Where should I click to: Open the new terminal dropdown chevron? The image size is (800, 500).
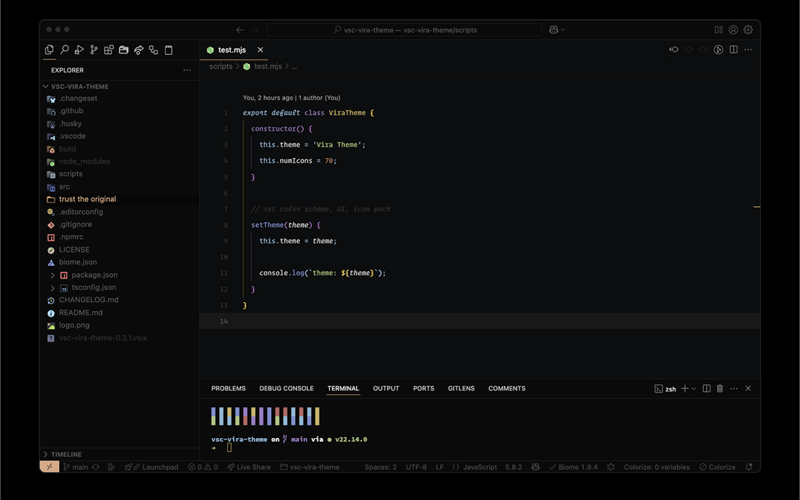pos(693,389)
